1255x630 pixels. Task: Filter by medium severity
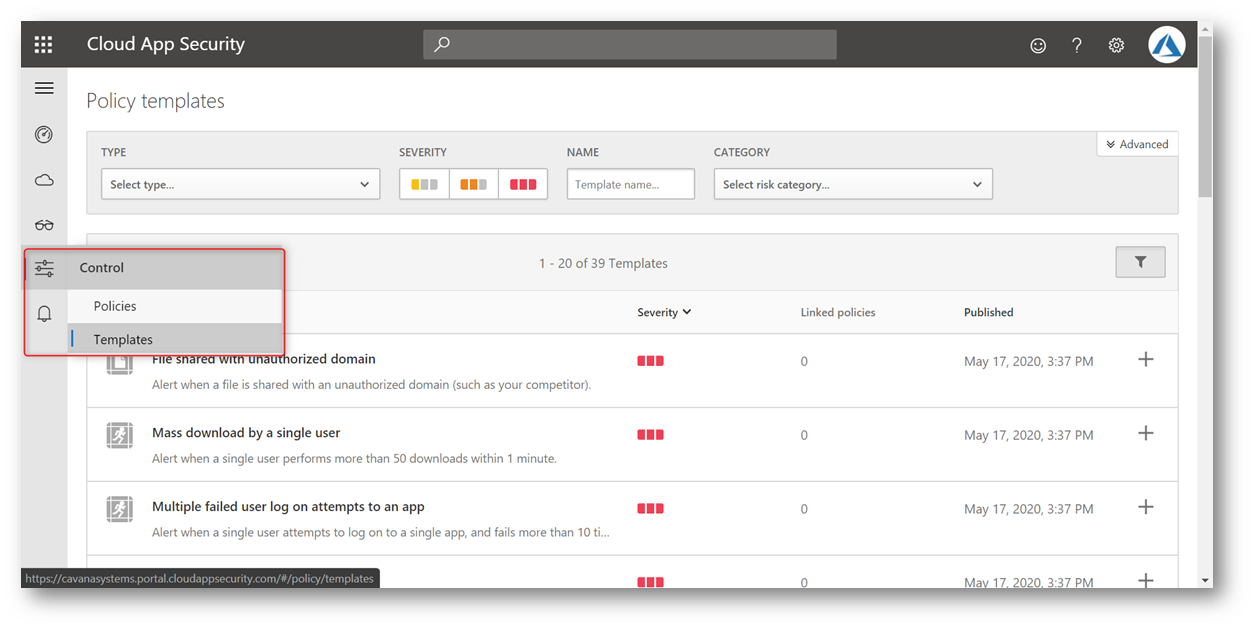click(474, 184)
